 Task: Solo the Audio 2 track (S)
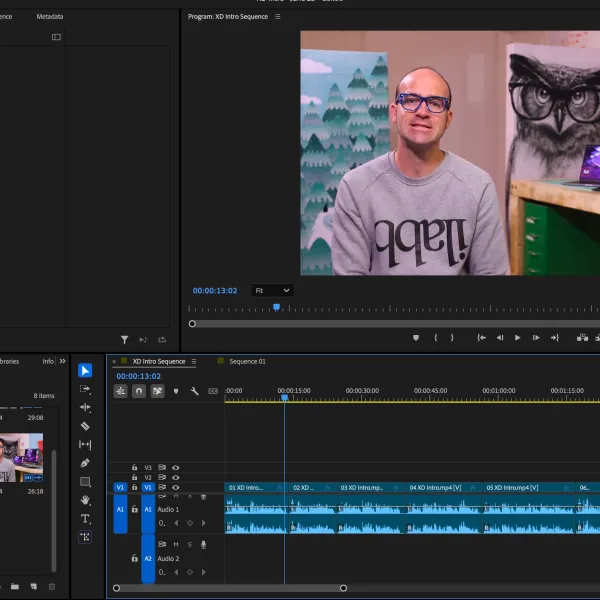(190, 544)
